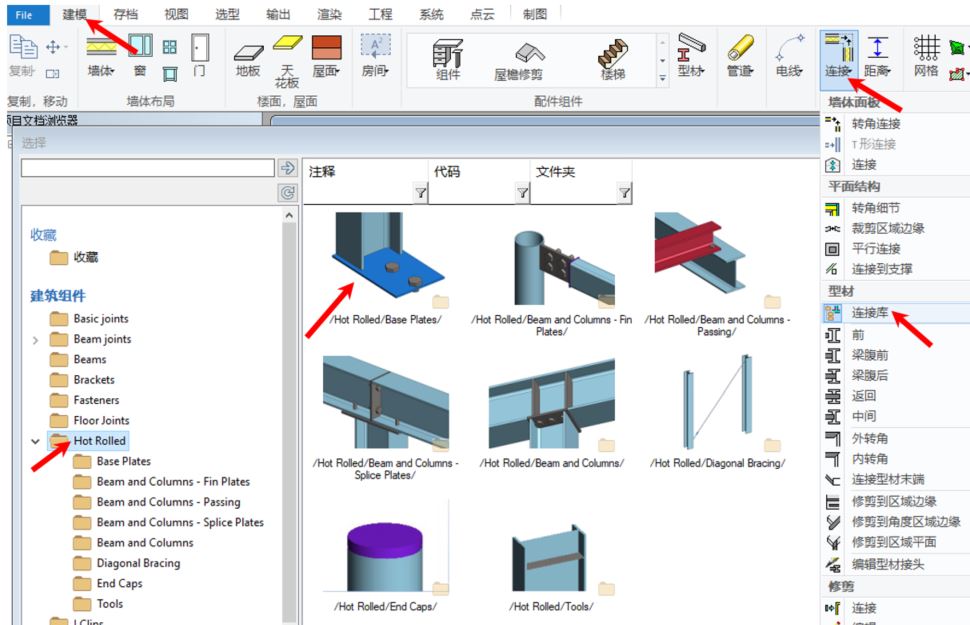Select the 梁腹后 joint option

[x=869, y=376]
